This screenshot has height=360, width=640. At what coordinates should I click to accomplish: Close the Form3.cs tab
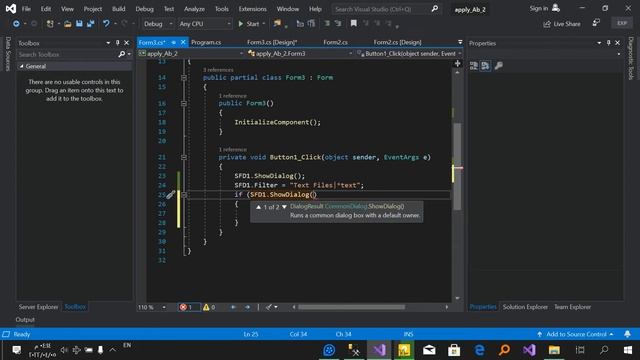(x=183, y=42)
